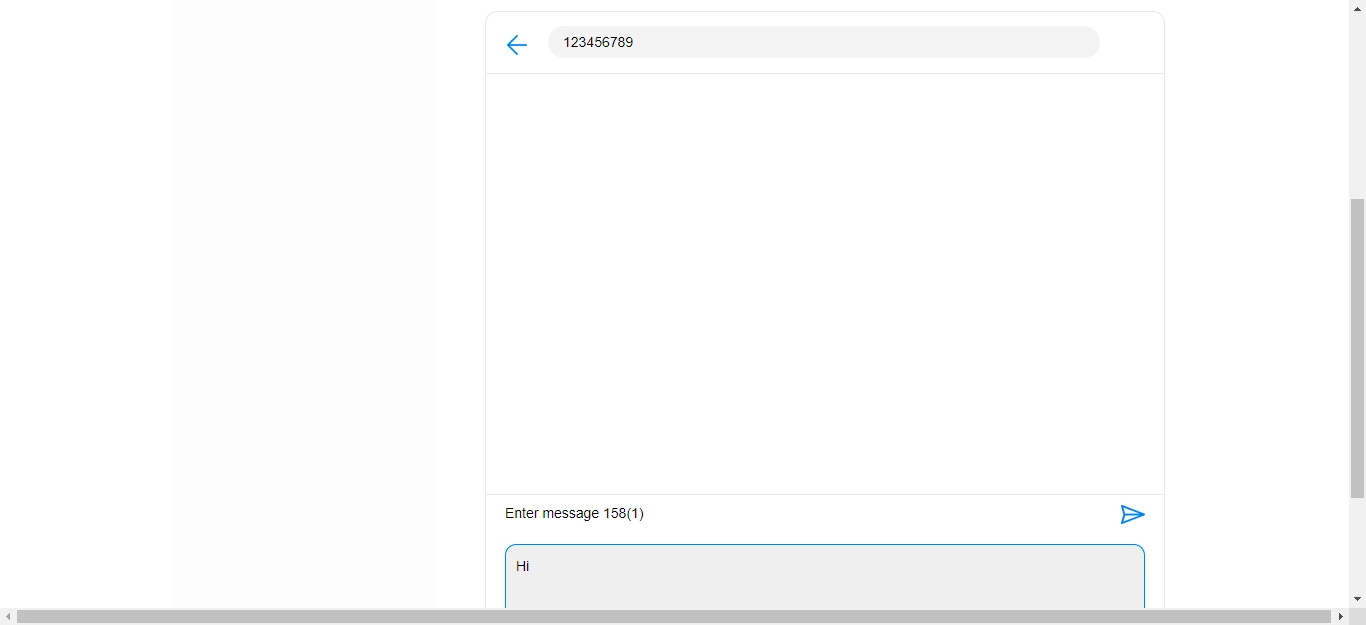
Task: Tap the send arrow to deliver the message
Action: (x=1133, y=514)
